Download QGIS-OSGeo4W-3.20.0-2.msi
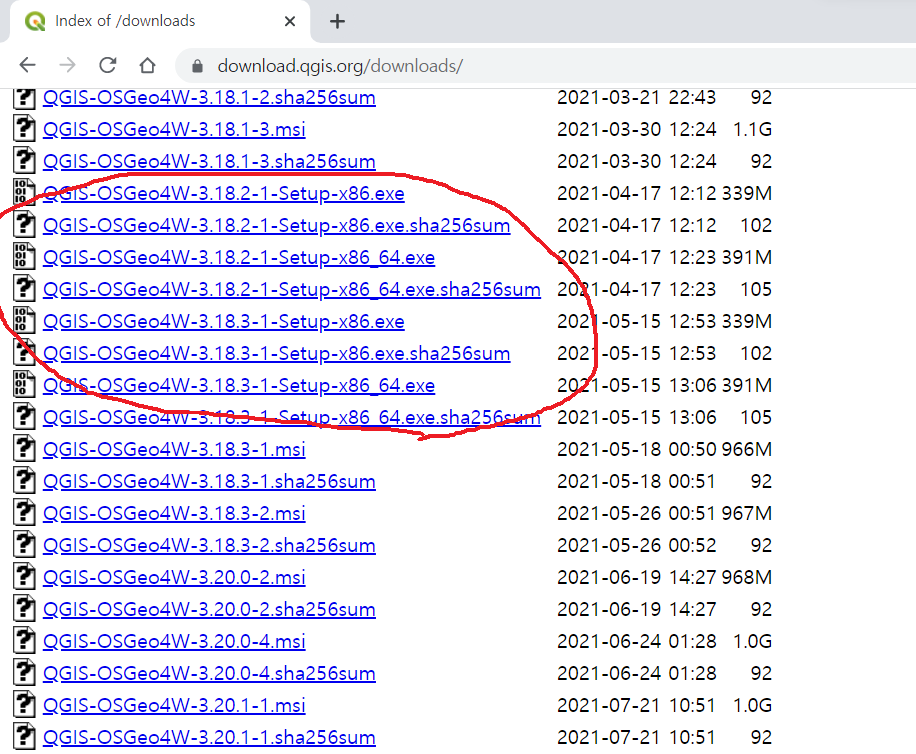Image resolution: width=916 pixels, height=754 pixels. coord(174,578)
